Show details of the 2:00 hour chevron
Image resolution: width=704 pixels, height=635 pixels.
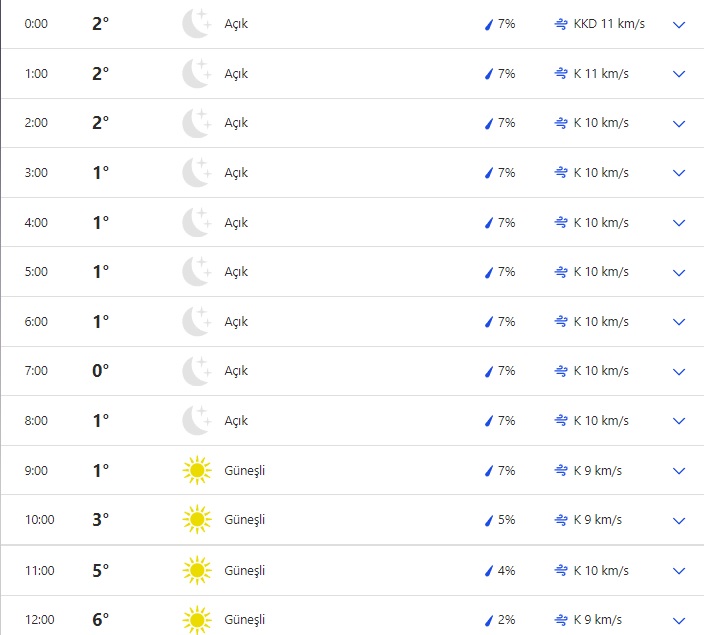(680, 124)
